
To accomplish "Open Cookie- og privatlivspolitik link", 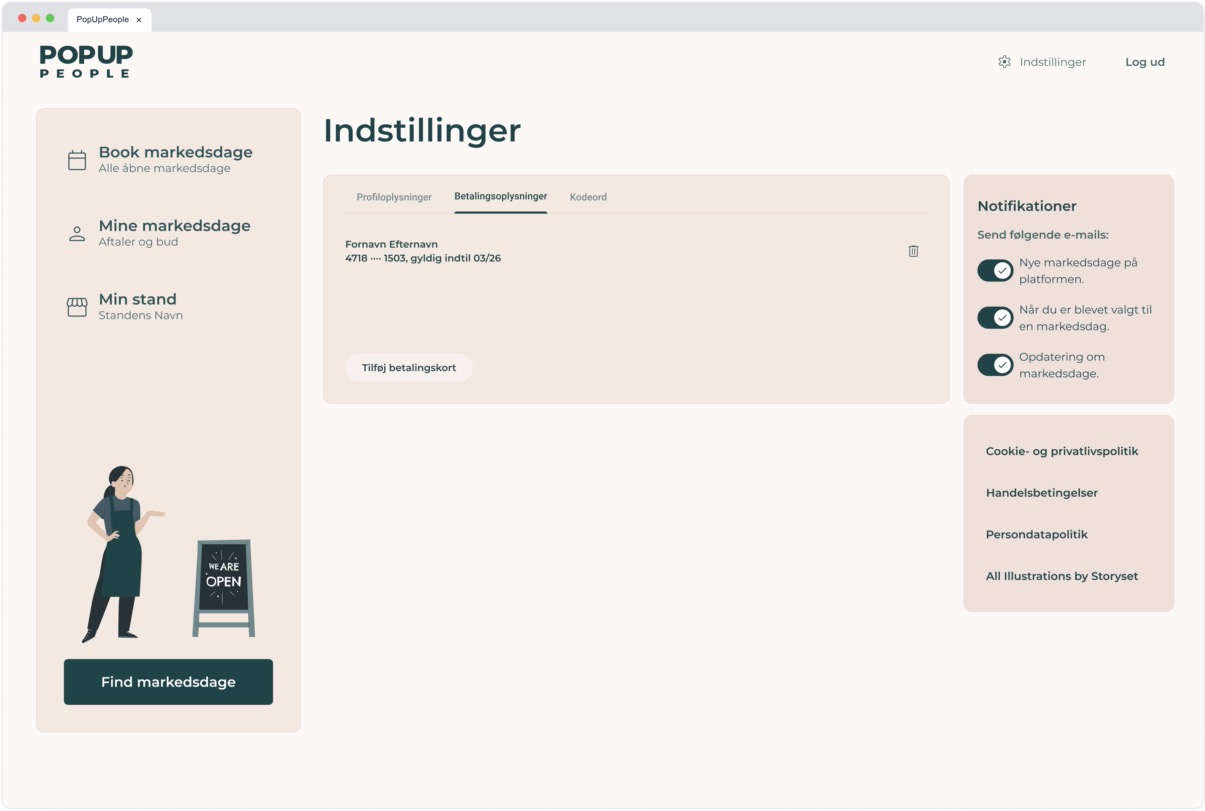I will pos(1061,451).
